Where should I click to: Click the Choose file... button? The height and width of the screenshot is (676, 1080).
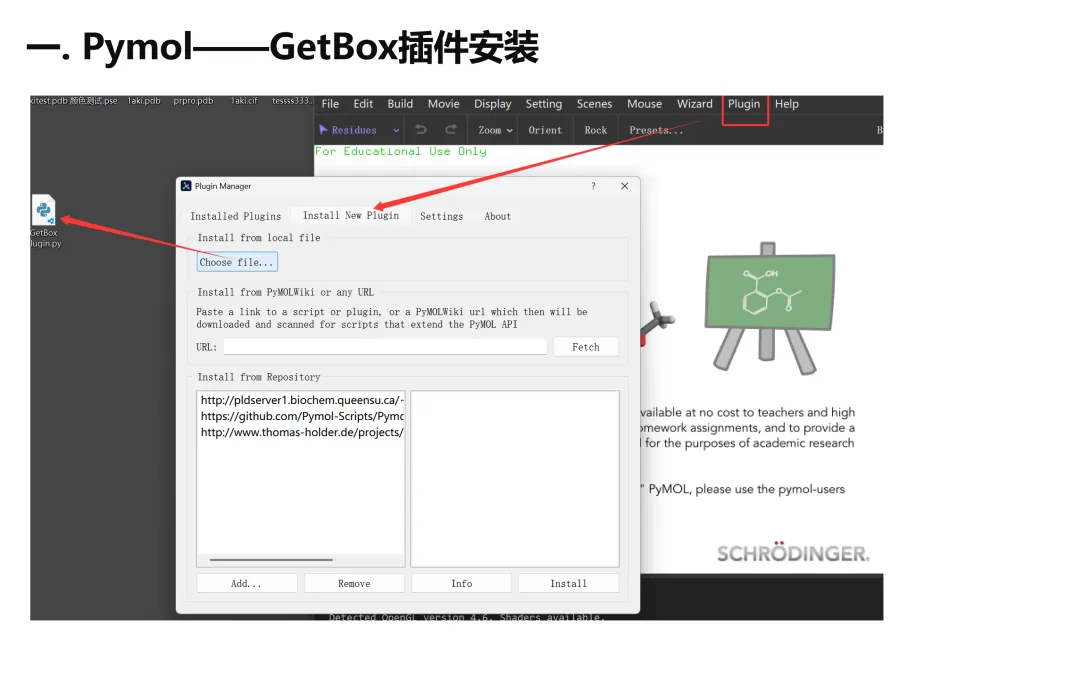237,263
